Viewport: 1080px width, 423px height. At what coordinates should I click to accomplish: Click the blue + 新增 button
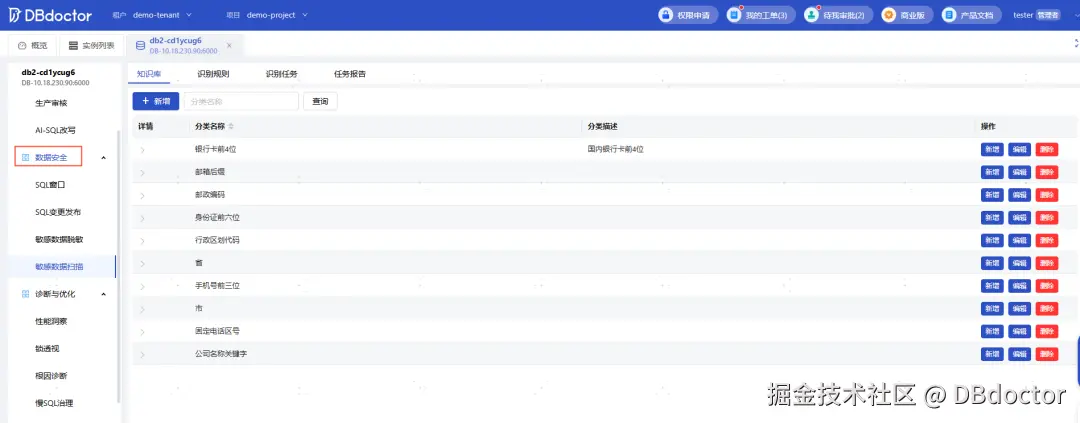(x=156, y=101)
